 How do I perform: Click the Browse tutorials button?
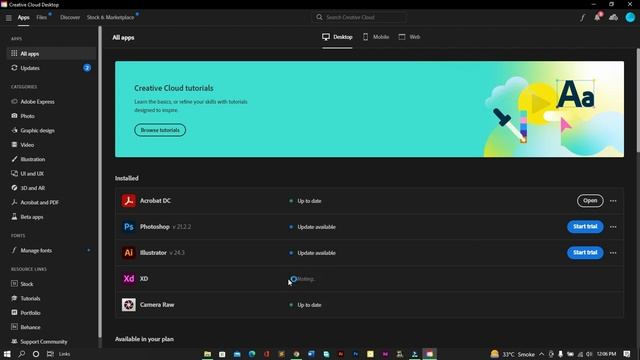pos(160,130)
